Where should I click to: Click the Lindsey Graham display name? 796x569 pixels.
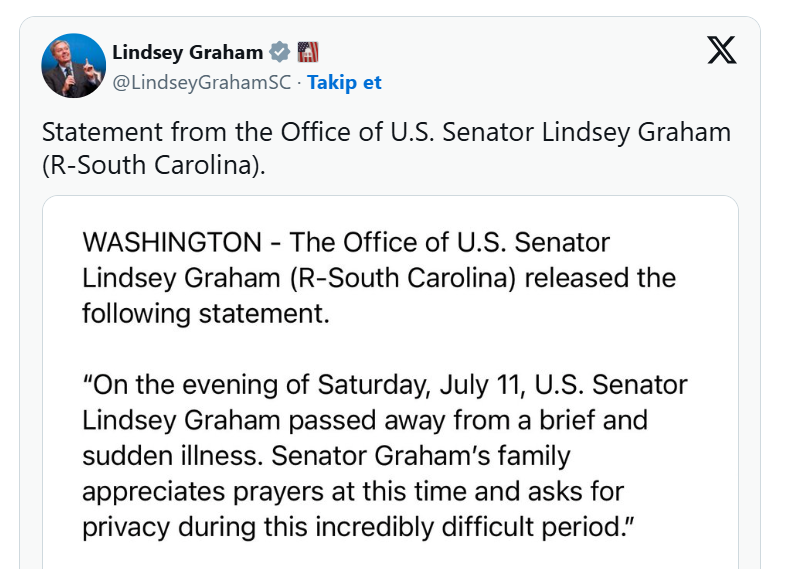tap(188, 52)
